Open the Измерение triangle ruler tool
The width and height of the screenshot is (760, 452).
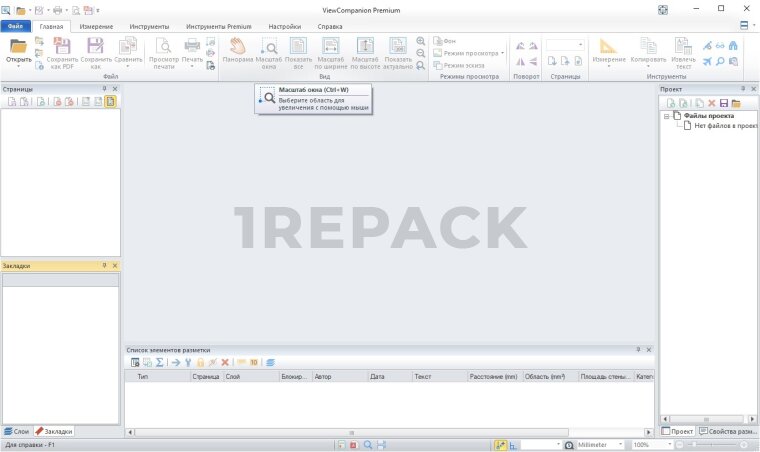(x=608, y=46)
